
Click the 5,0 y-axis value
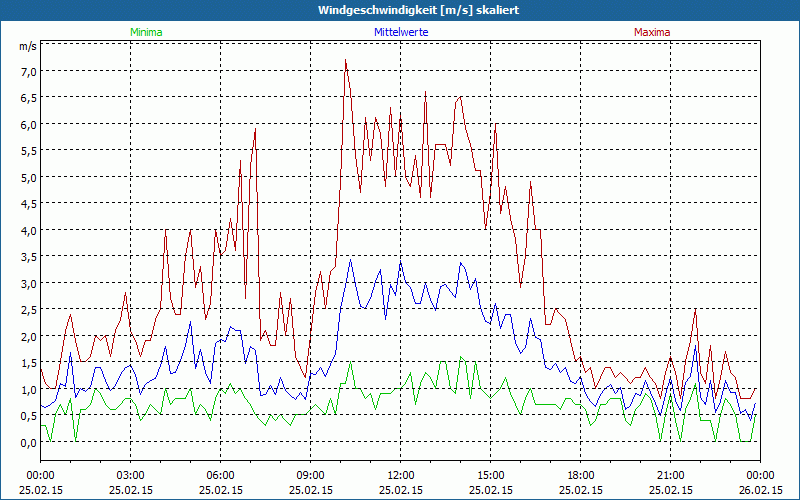point(28,177)
